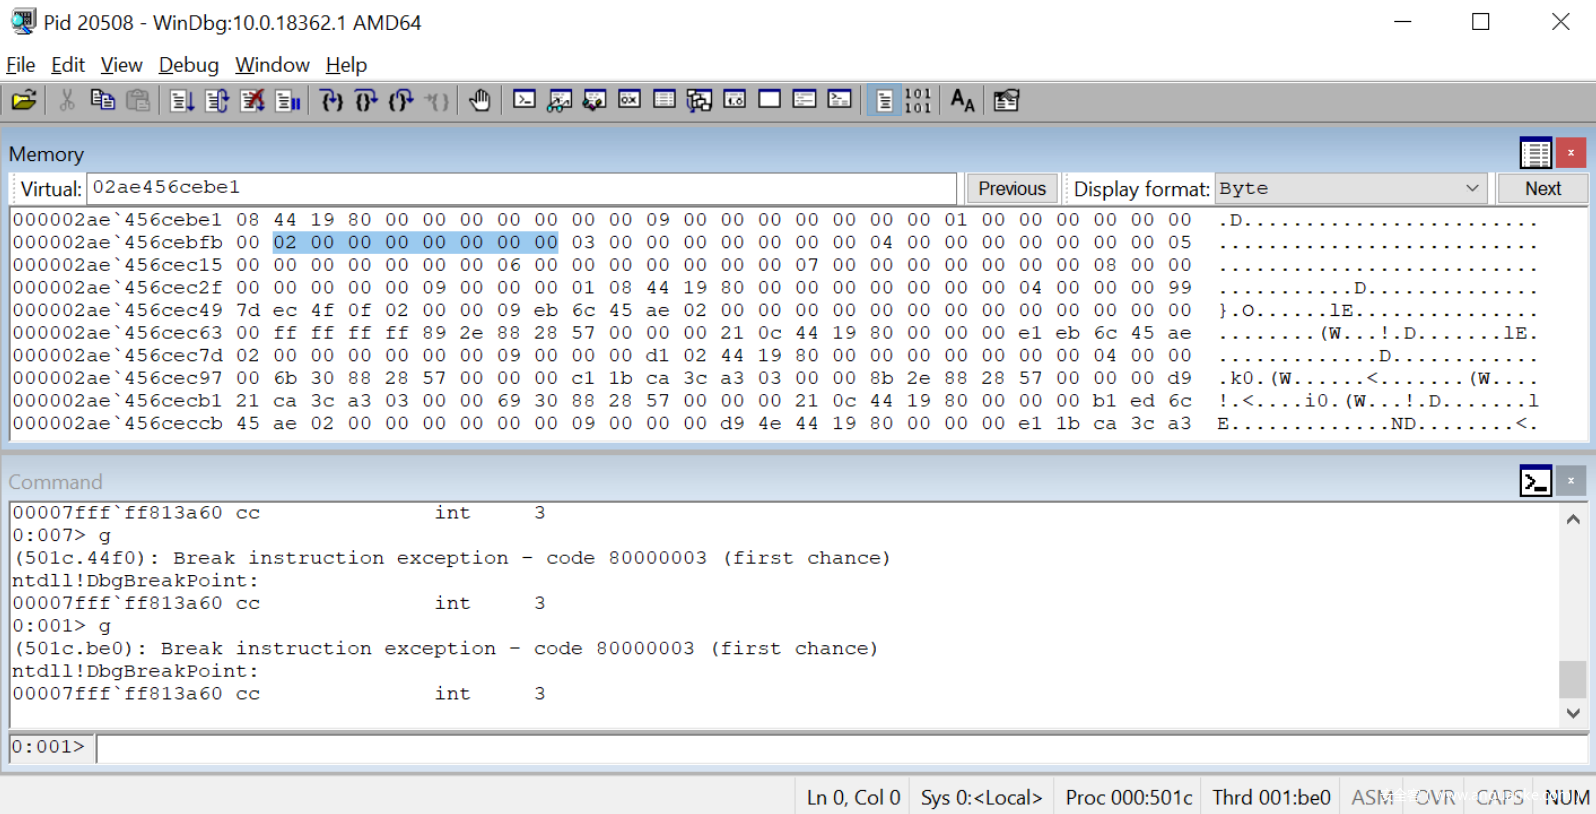Viewport: 1596px width, 814px height.
Task: Open the Command Browser window from toolbar
Action: [x=840, y=100]
